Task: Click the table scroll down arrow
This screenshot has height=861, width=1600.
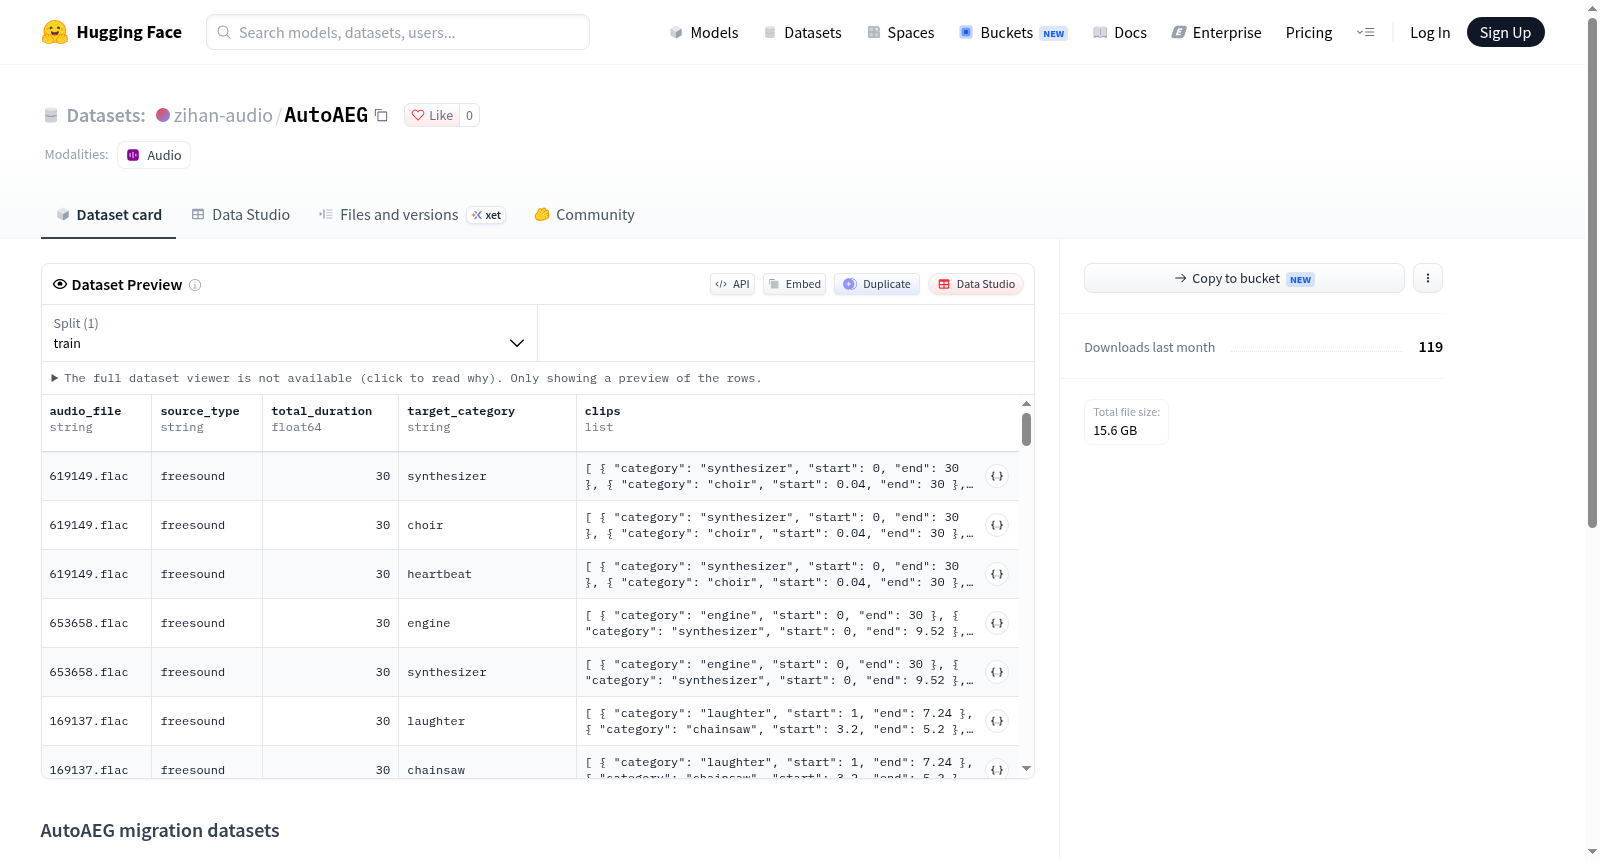Action: pyautogui.click(x=1026, y=769)
